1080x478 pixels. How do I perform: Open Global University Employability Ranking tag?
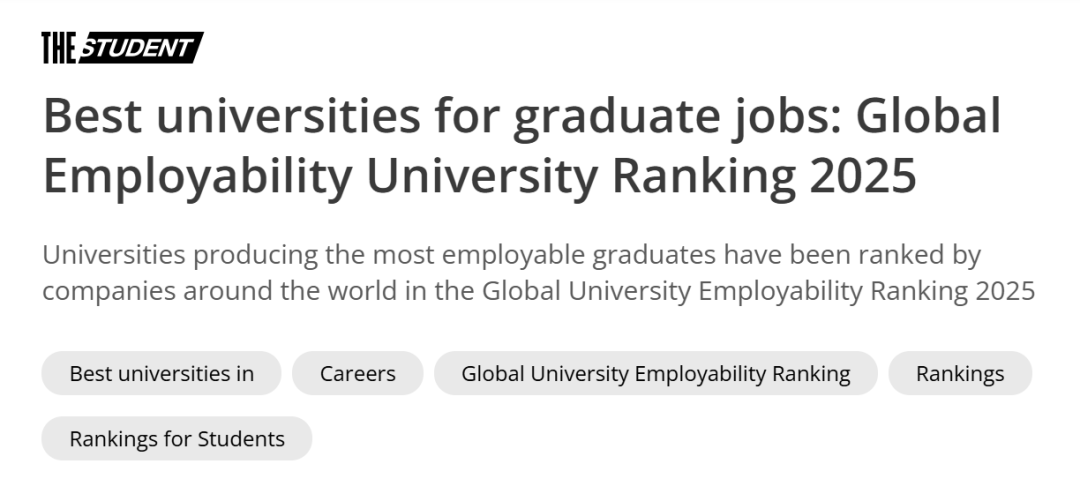[656, 373]
